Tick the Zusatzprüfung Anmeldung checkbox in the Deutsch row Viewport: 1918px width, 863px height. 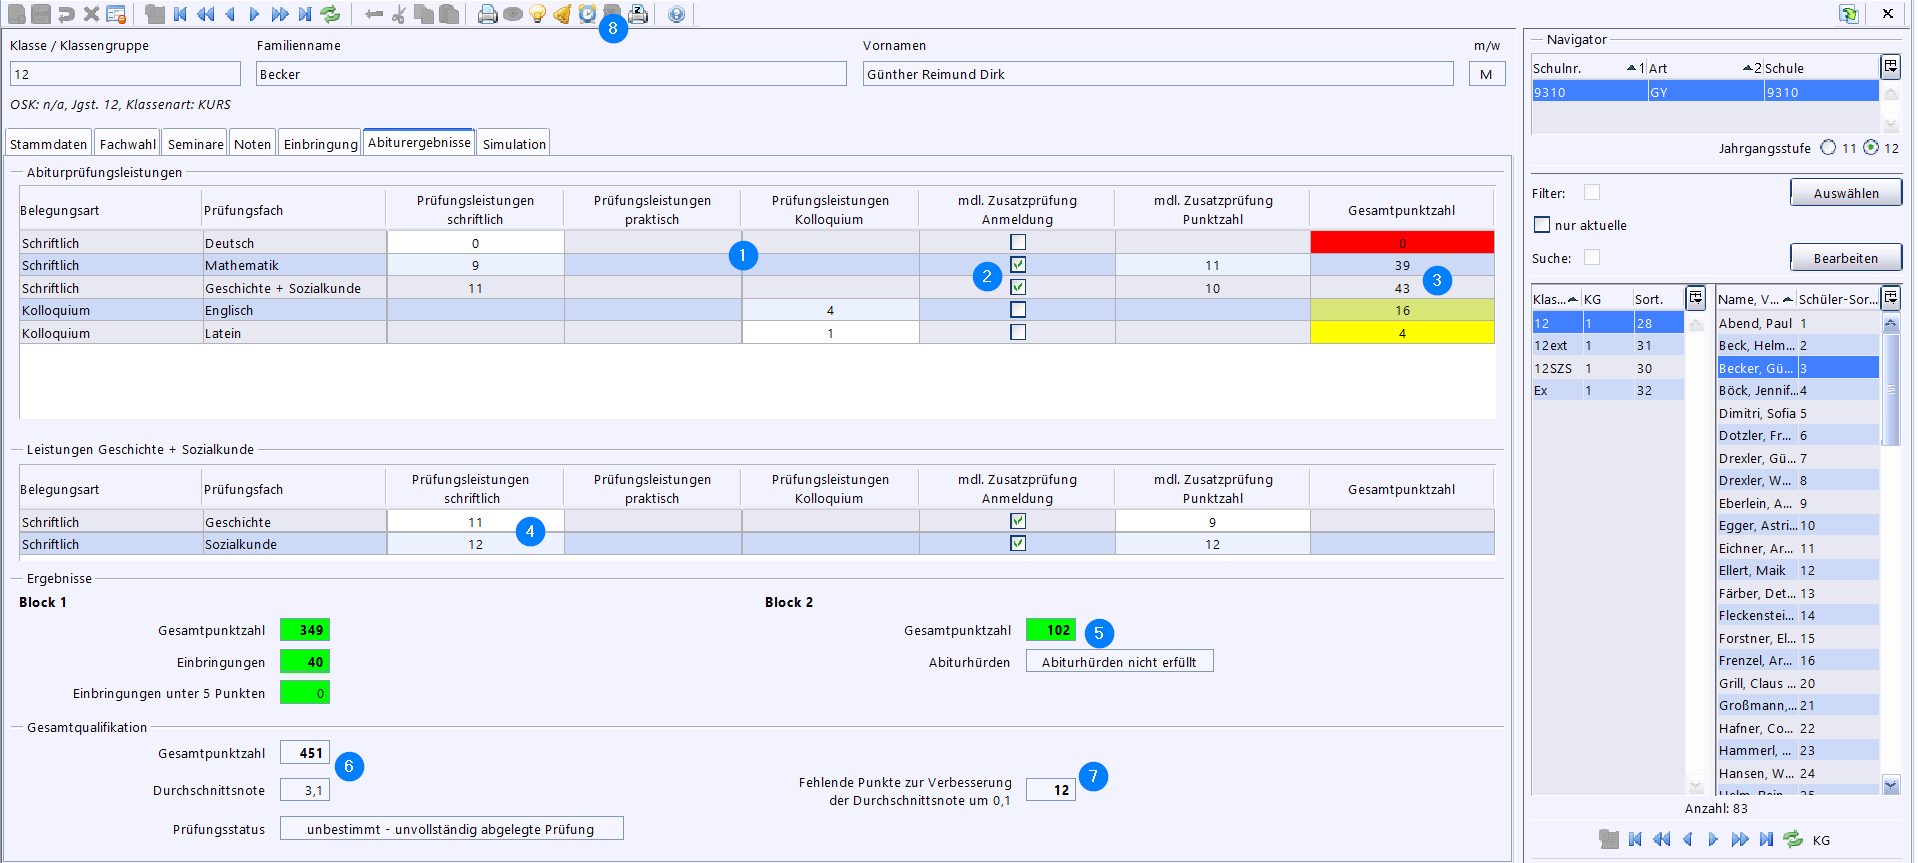click(1018, 242)
